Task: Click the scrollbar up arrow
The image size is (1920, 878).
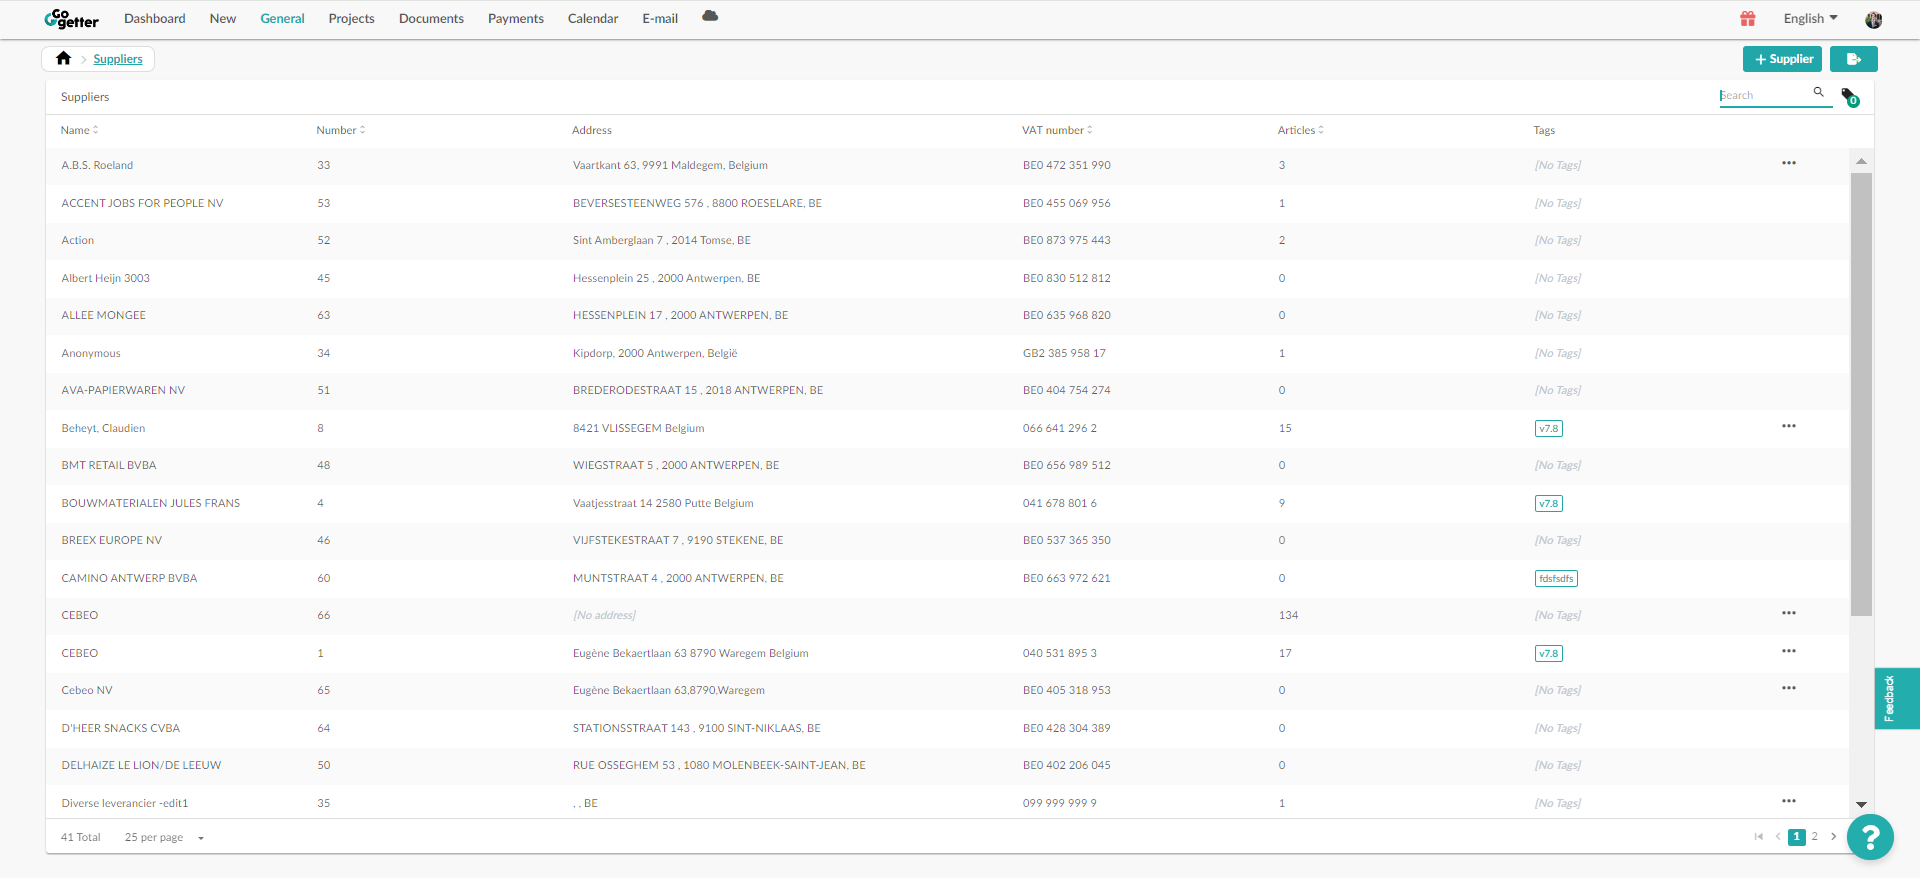Action: click(1861, 161)
